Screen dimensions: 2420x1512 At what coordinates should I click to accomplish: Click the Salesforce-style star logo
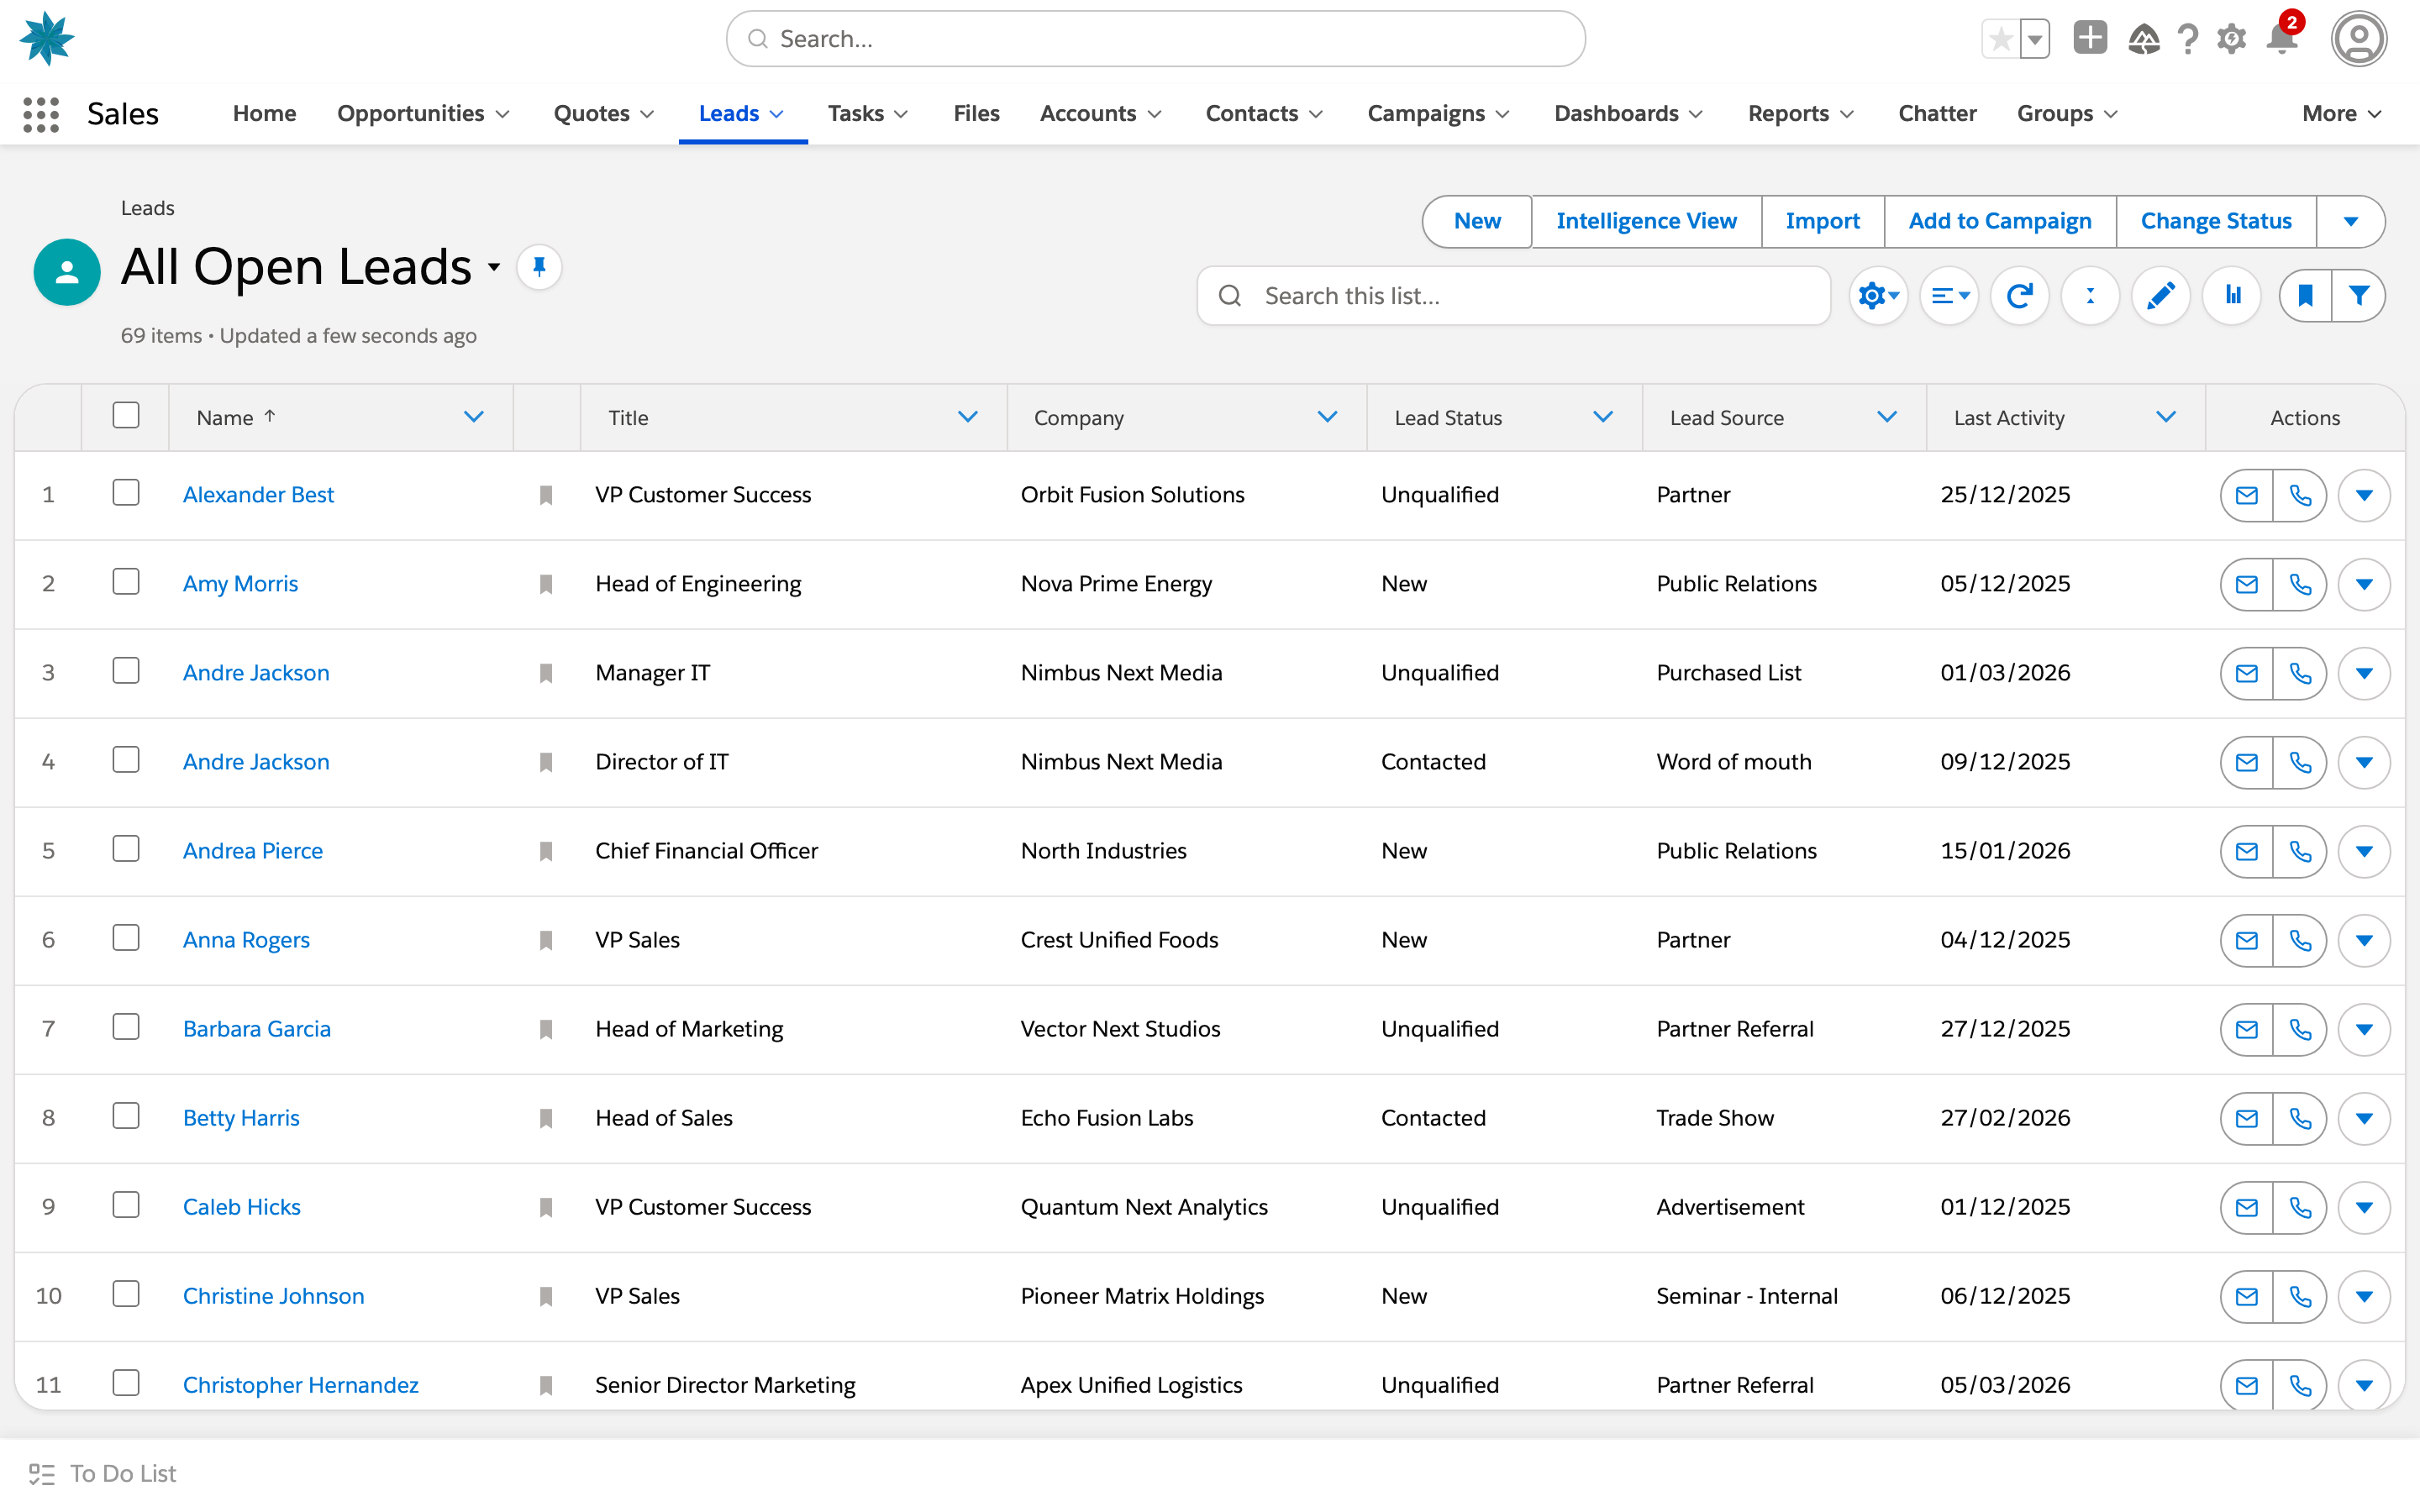pyautogui.click(x=46, y=39)
